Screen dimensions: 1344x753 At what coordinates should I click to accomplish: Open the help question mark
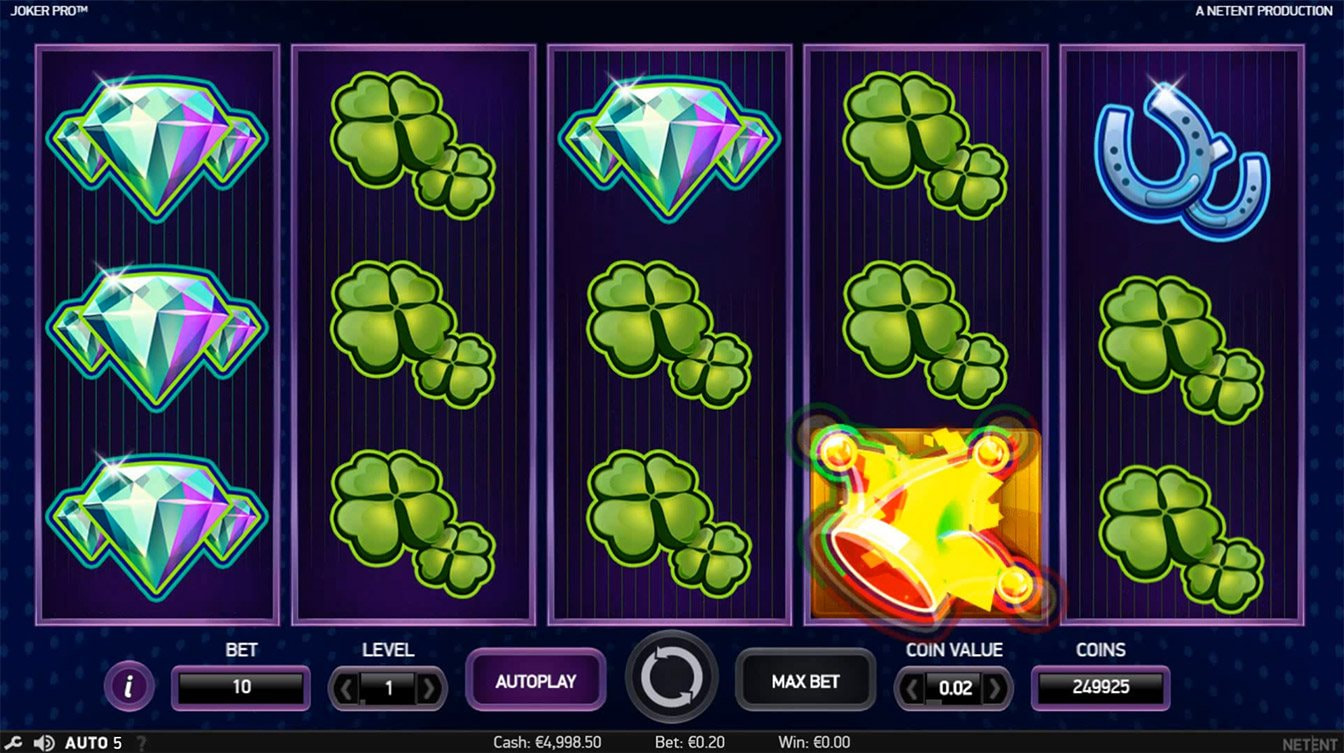[141, 743]
